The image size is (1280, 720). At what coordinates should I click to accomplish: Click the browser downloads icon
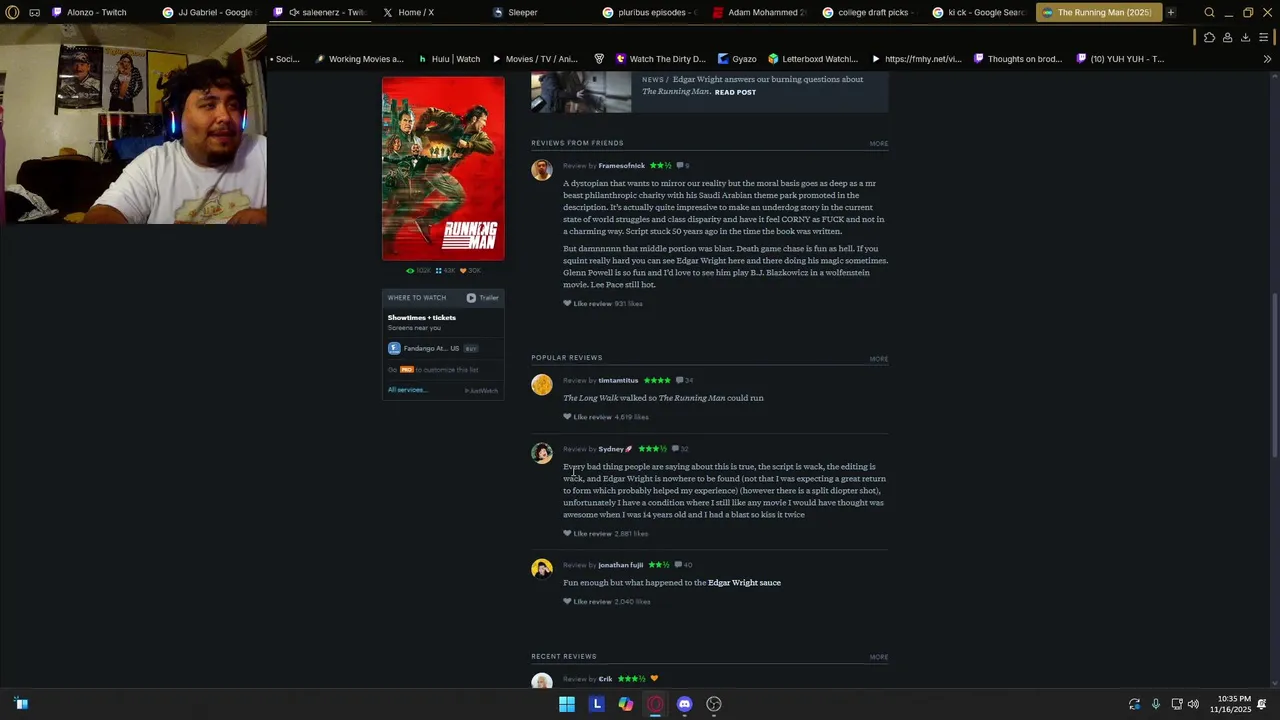[1245, 37]
